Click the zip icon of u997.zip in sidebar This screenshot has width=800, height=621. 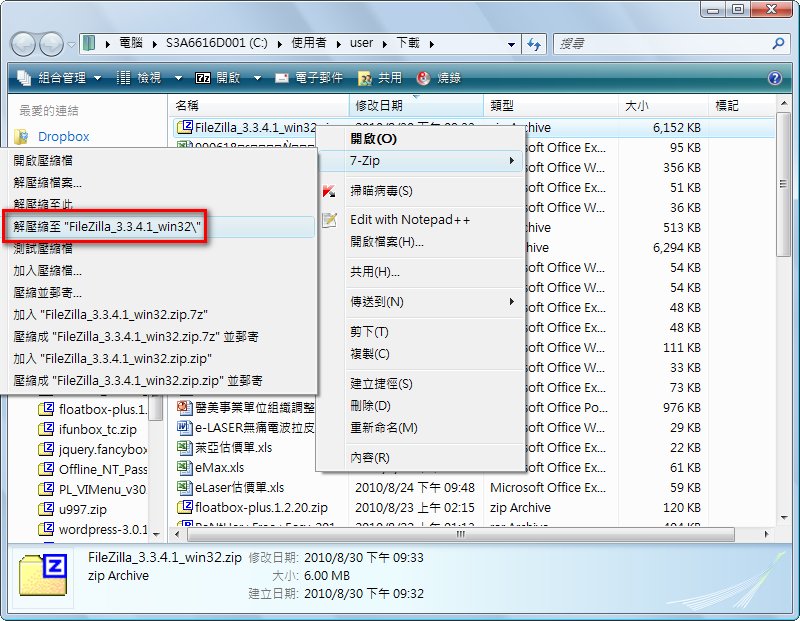tap(46, 509)
